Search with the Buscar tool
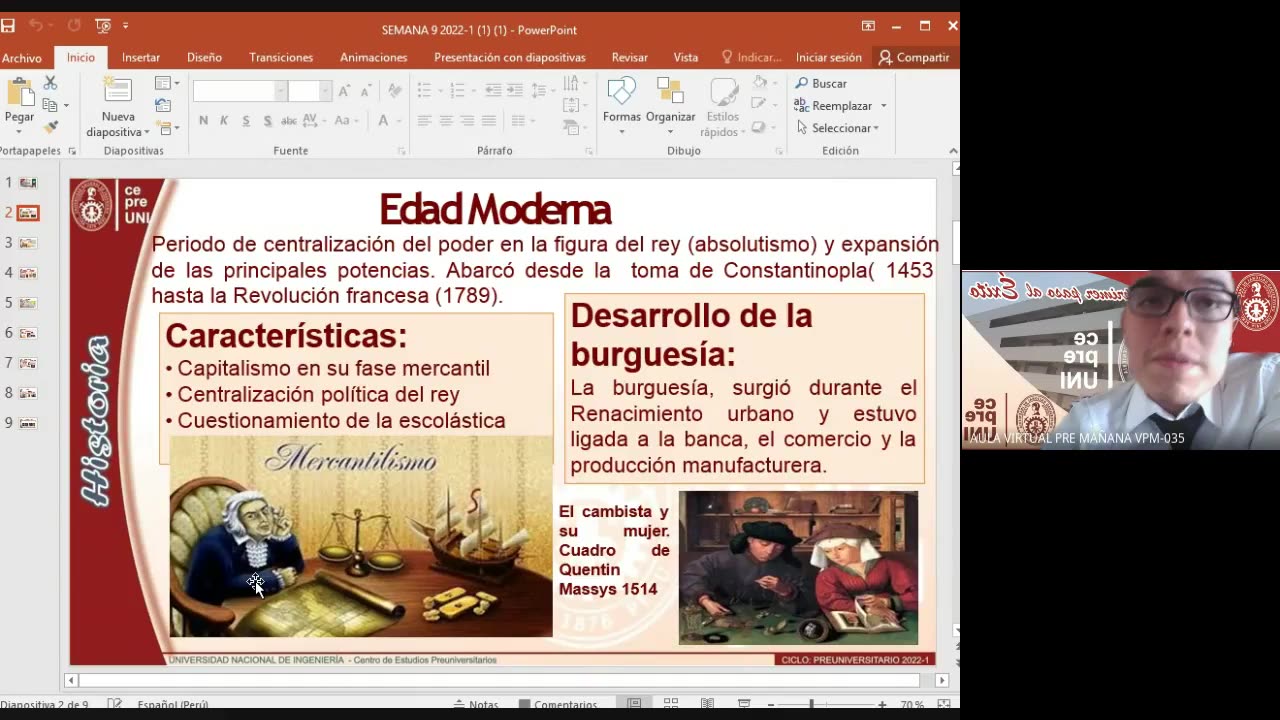Screen dimensions: 1280x720 (821, 83)
